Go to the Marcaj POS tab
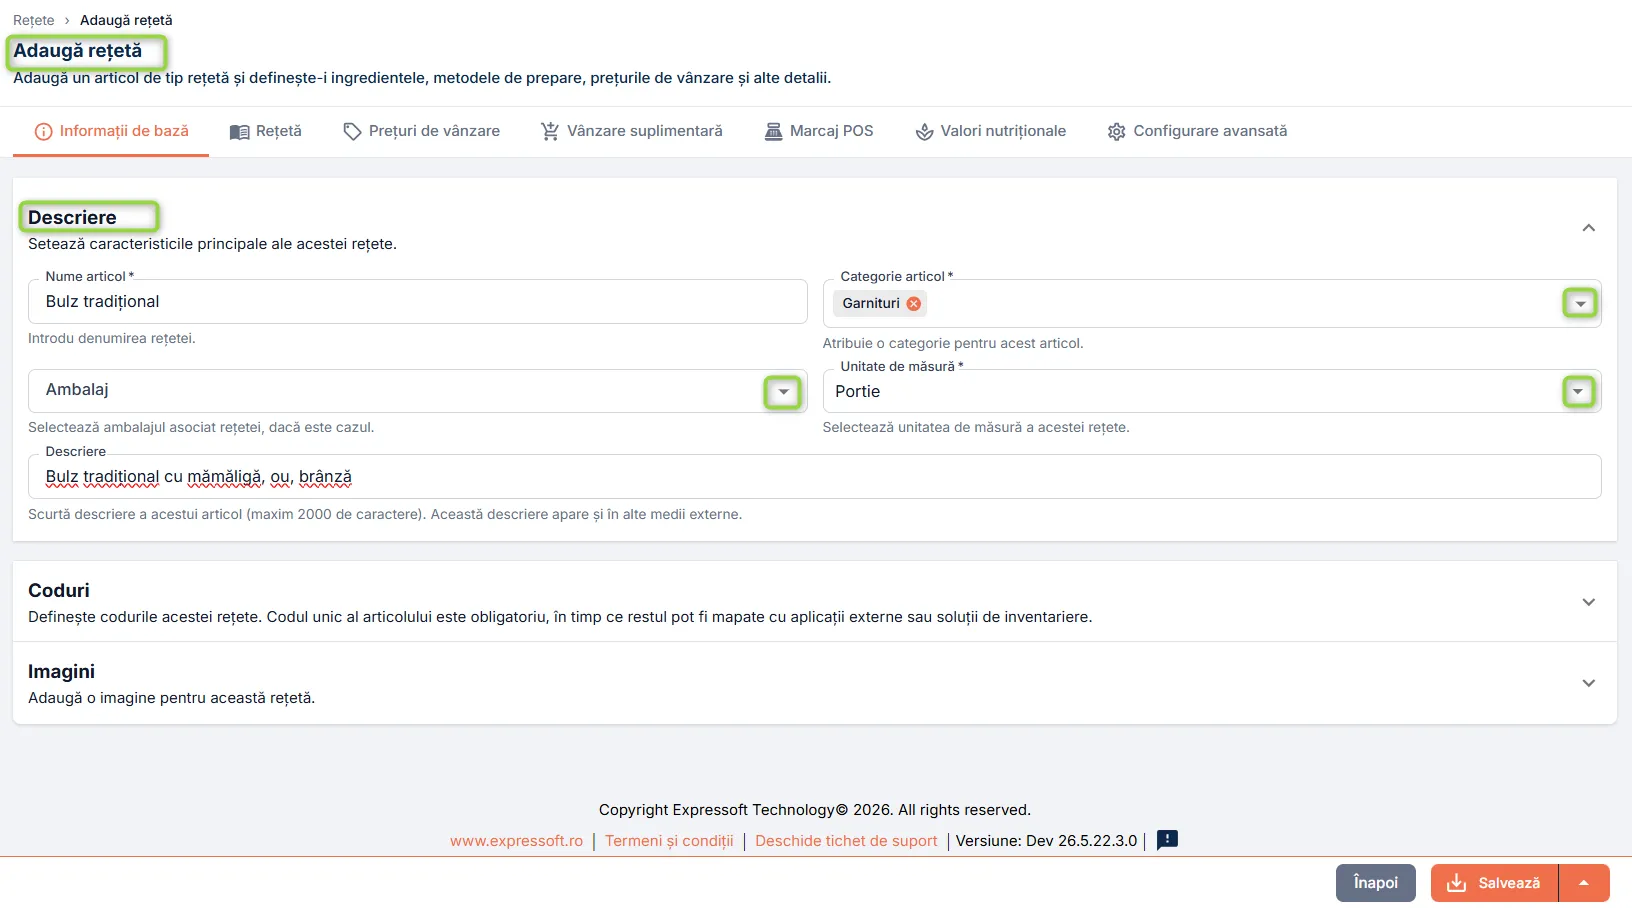This screenshot has width=1632, height=908. pos(818,131)
